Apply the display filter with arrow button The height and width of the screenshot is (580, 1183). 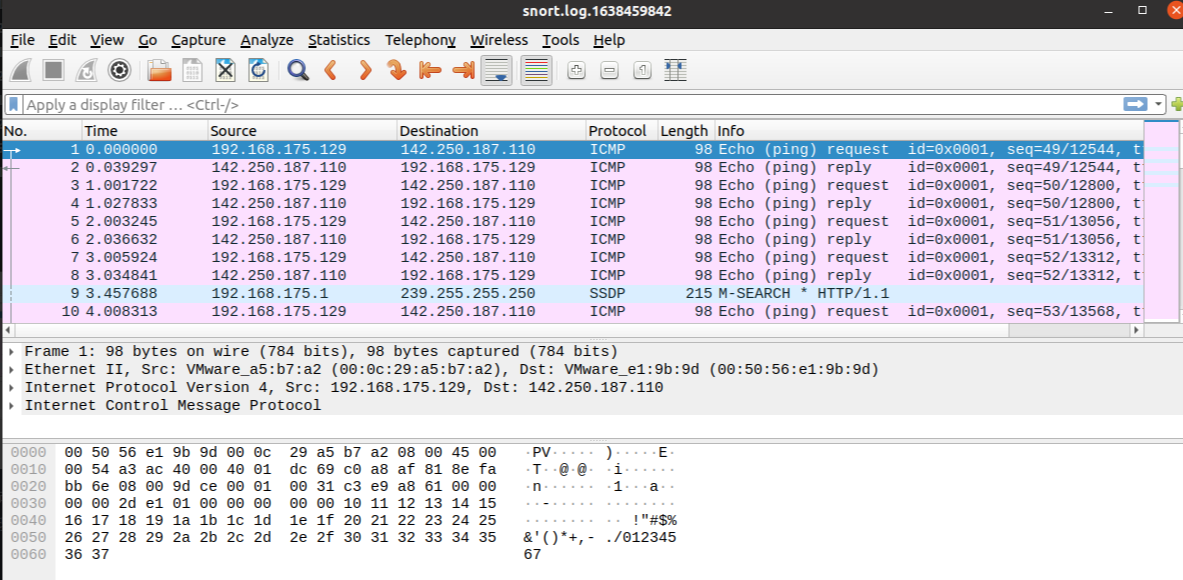tap(1135, 104)
